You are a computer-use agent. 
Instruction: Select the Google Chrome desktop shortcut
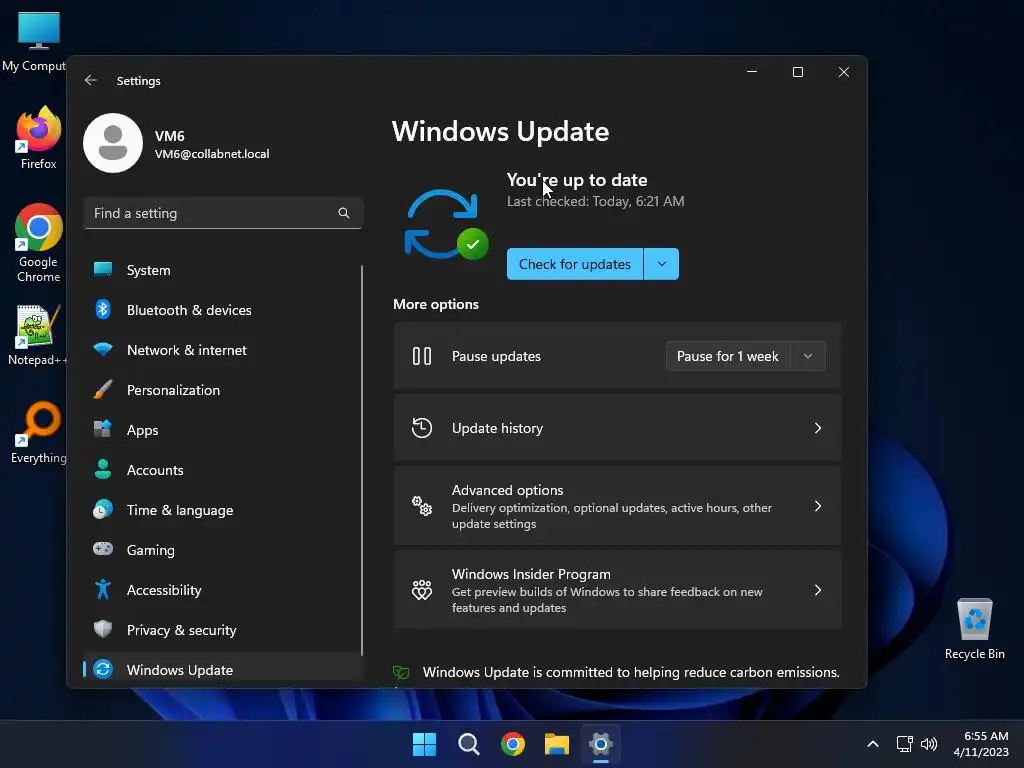(x=39, y=243)
